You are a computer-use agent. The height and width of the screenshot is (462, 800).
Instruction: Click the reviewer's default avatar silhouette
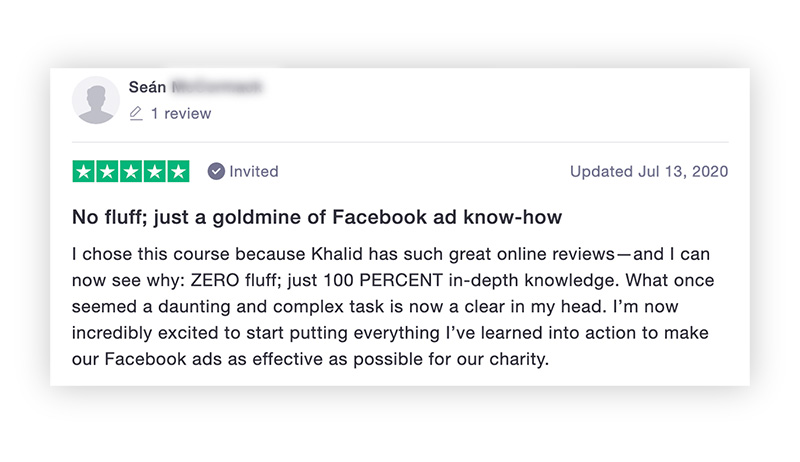pos(96,100)
